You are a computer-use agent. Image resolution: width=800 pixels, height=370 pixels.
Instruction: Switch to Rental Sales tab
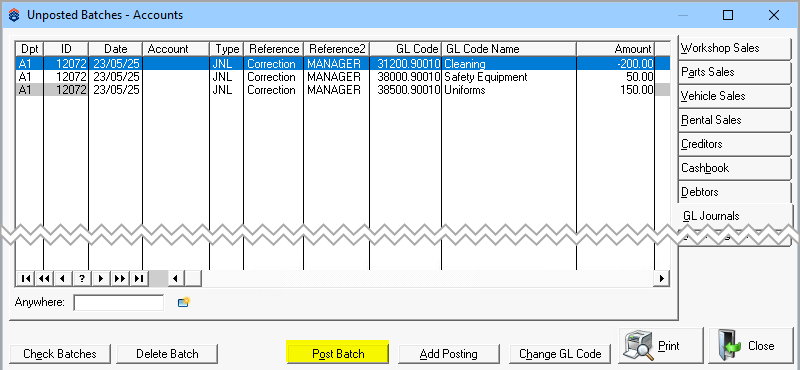tap(734, 120)
